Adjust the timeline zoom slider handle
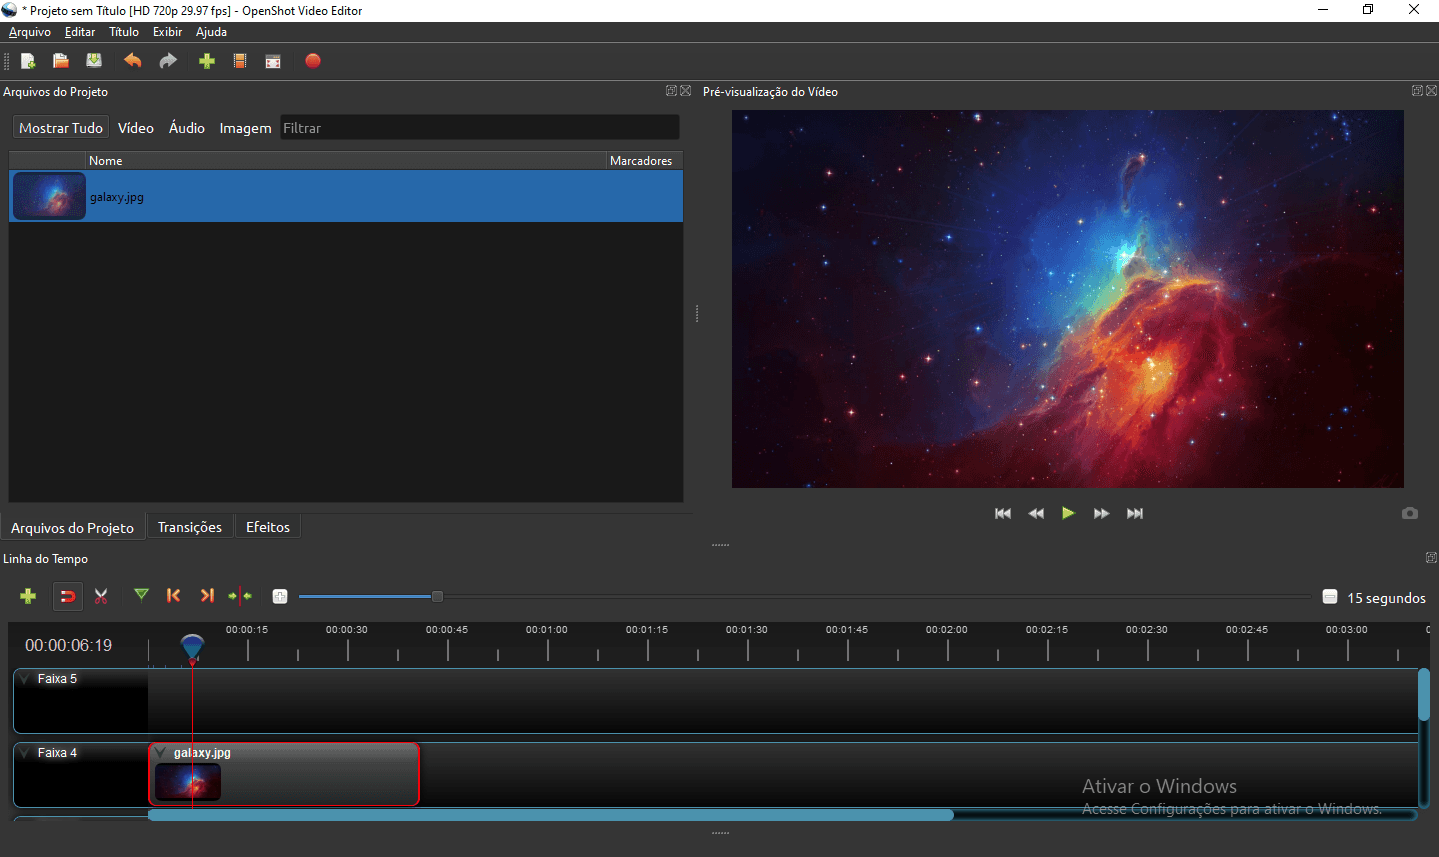Image resolution: width=1439 pixels, height=857 pixels. pos(437,596)
